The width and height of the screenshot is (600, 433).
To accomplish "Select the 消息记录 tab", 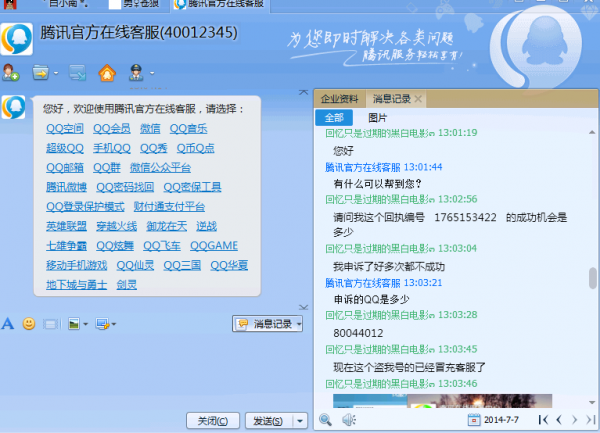I will point(391,99).
